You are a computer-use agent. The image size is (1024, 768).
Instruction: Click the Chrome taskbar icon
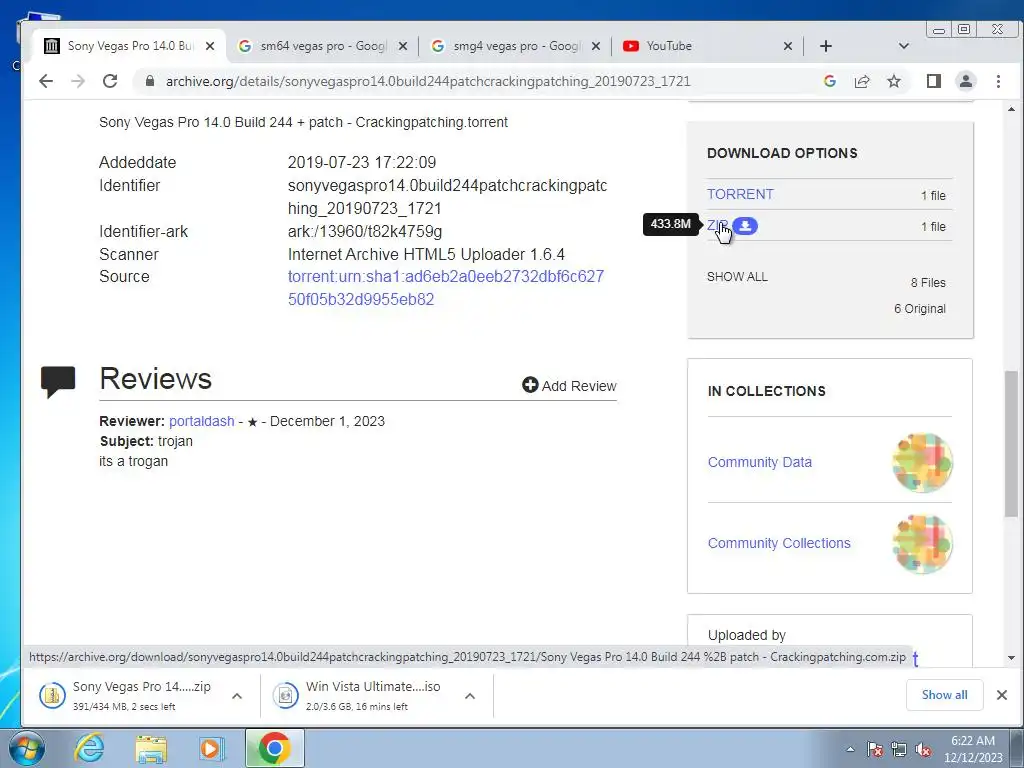coord(275,748)
